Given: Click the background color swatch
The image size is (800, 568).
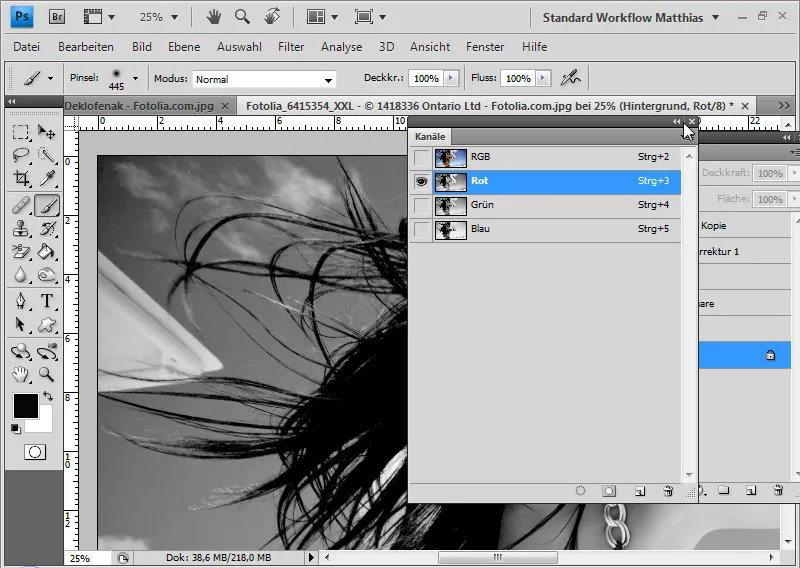Looking at the screenshot, I should (x=45, y=424).
